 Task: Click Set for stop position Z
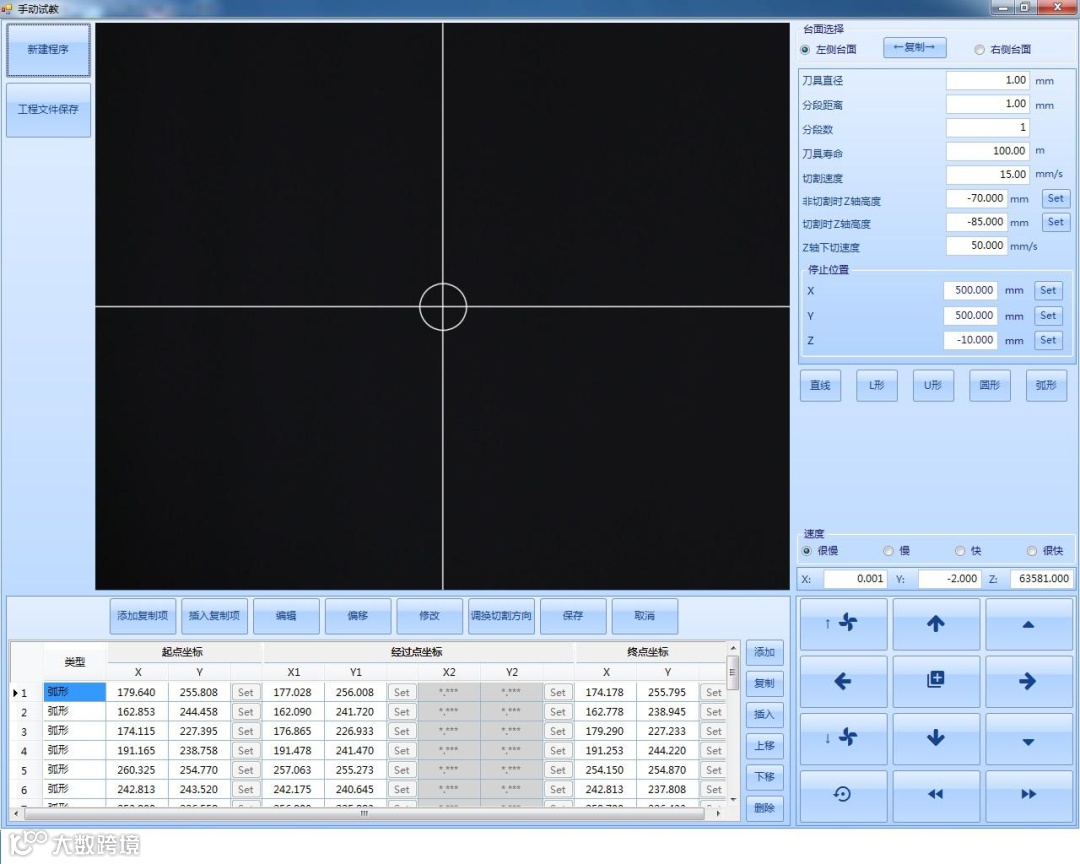(x=1048, y=340)
